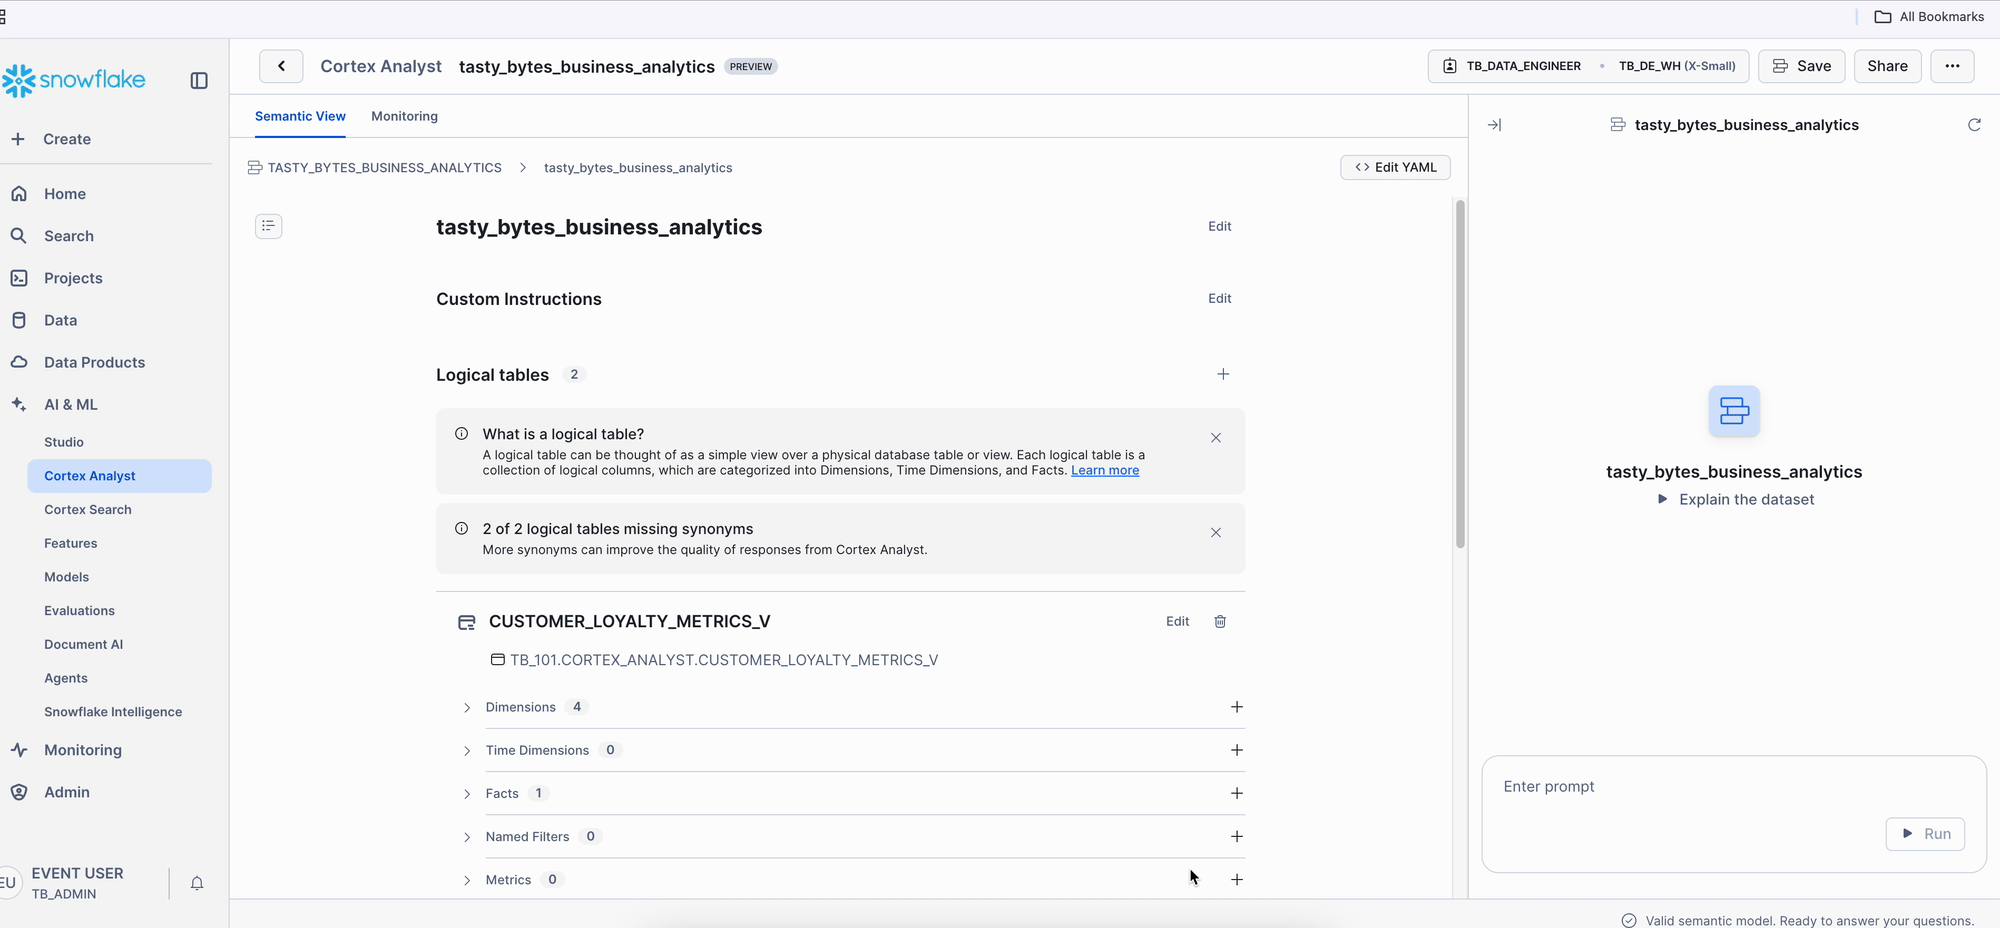Collapse the right chat panel
The width and height of the screenshot is (2000, 928).
1494,125
